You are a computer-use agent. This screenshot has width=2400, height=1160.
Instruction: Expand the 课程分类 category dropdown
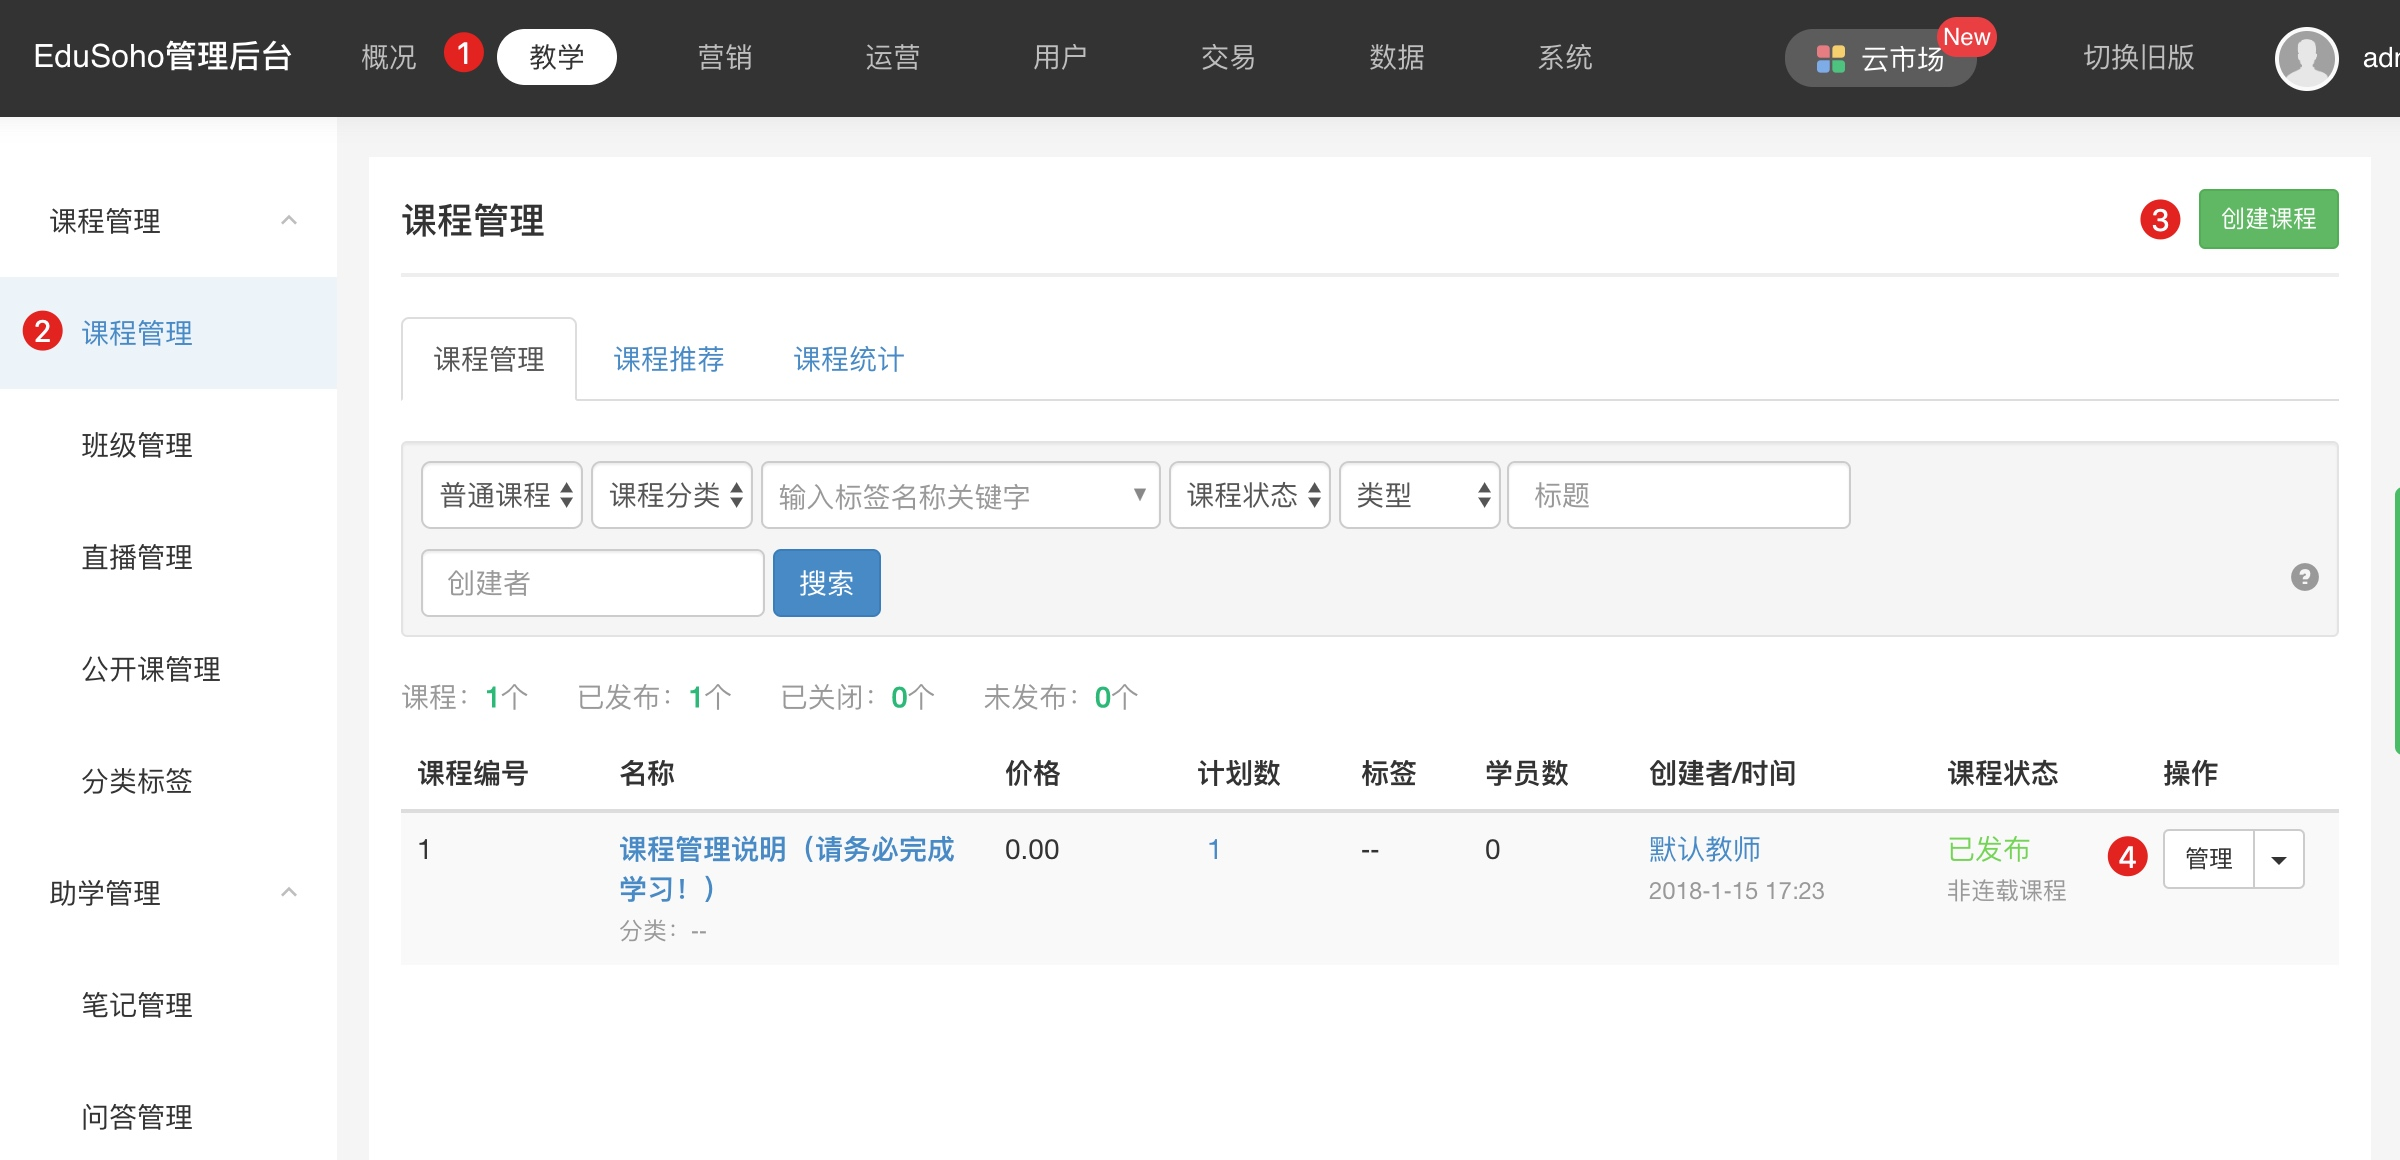tap(672, 495)
